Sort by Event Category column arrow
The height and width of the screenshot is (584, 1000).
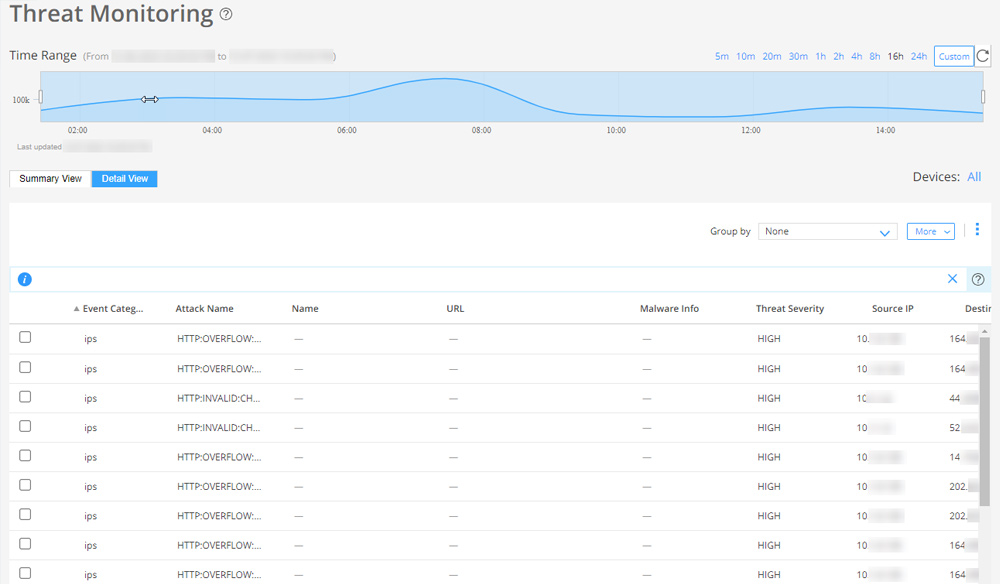coord(77,309)
